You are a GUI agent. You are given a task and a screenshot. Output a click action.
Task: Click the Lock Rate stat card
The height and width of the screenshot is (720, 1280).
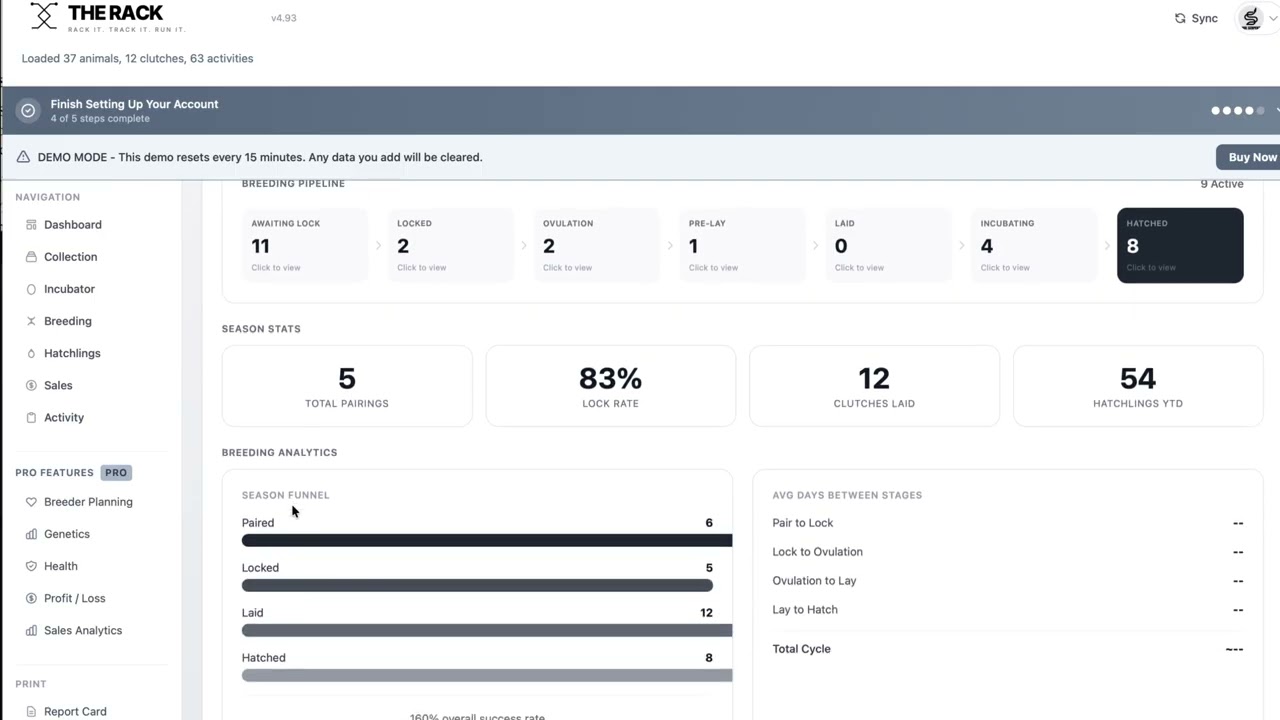pyautogui.click(x=611, y=386)
